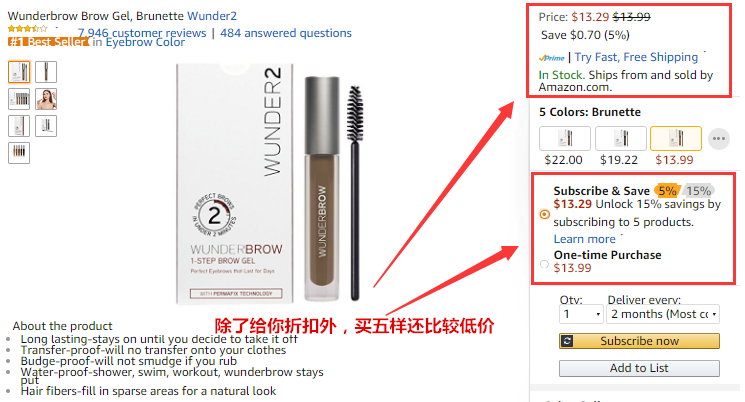The image size is (745, 402).
Task: Open the woman model photo thumbnail
Action: click(46, 99)
